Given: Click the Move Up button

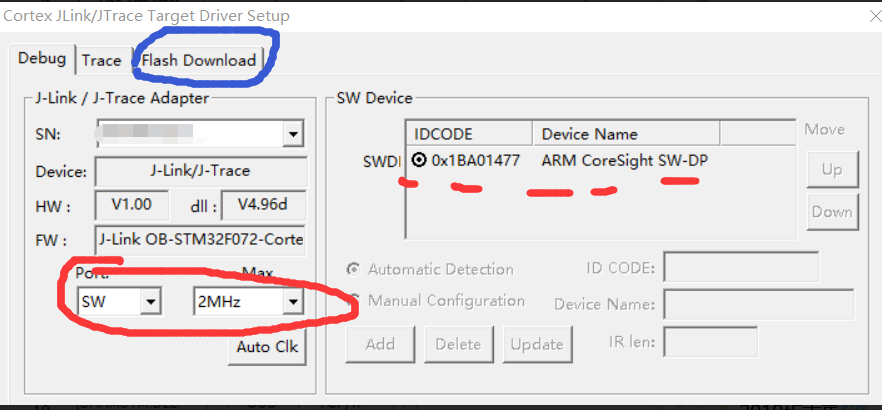Looking at the screenshot, I should point(832,170).
